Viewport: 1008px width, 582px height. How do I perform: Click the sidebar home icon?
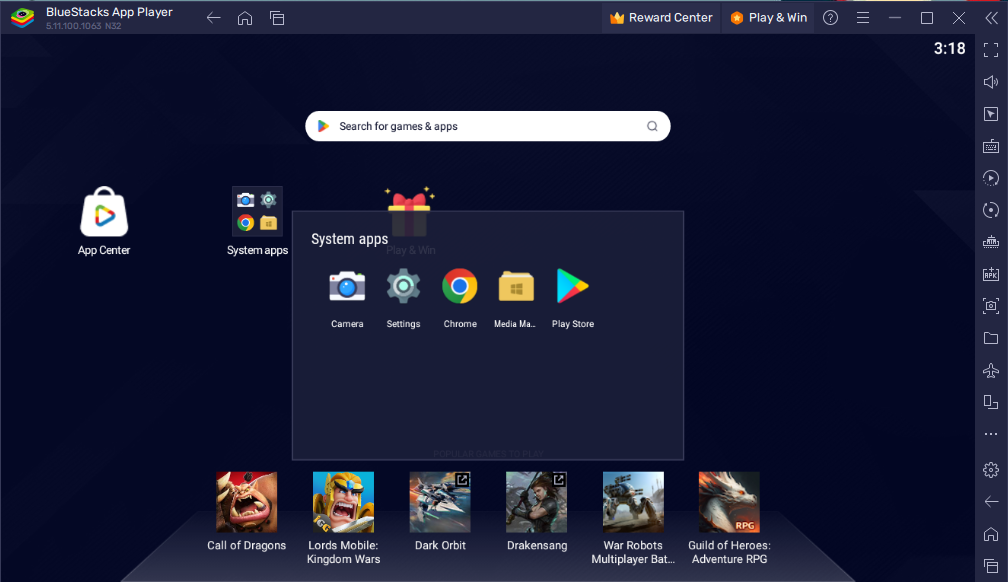[991, 534]
